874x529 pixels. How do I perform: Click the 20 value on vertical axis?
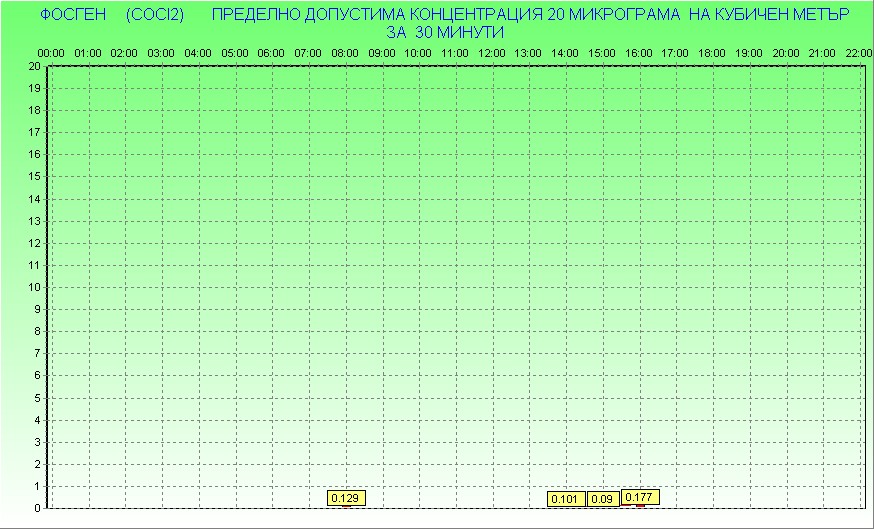tap(34, 66)
